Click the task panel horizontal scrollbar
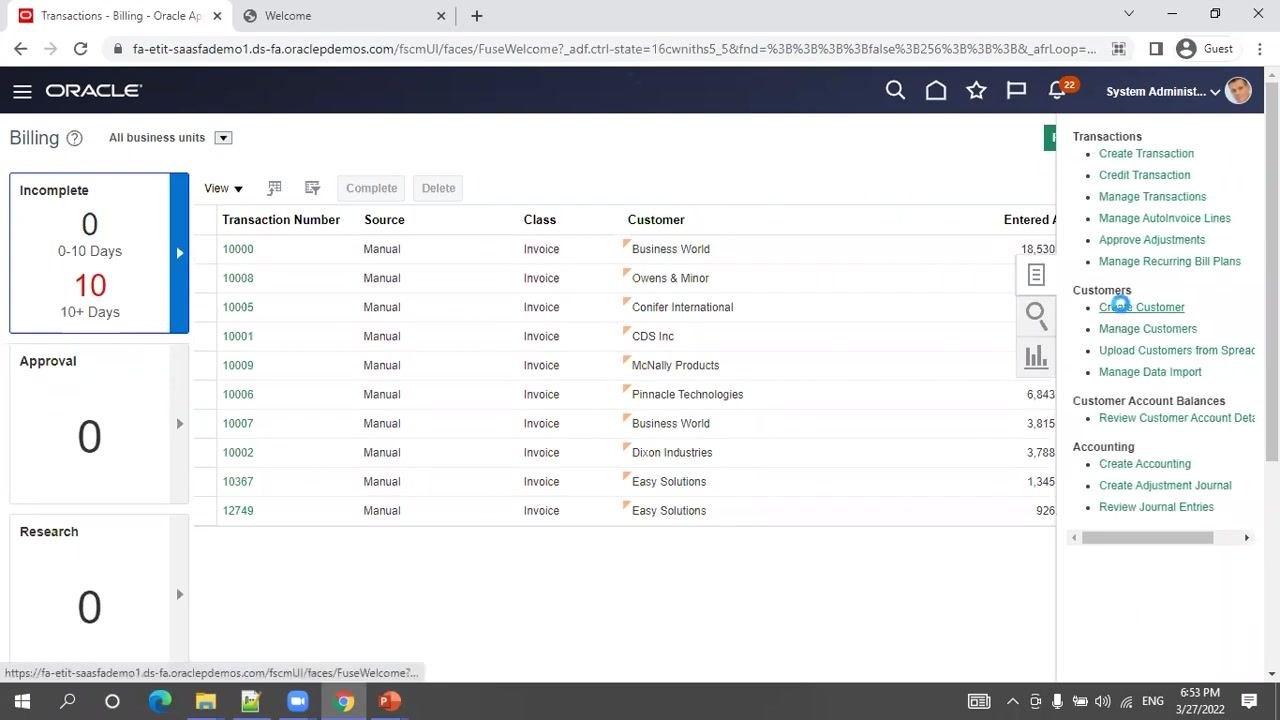Image resolution: width=1280 pixels, height=720 pixels. (x=1147, y=538)
